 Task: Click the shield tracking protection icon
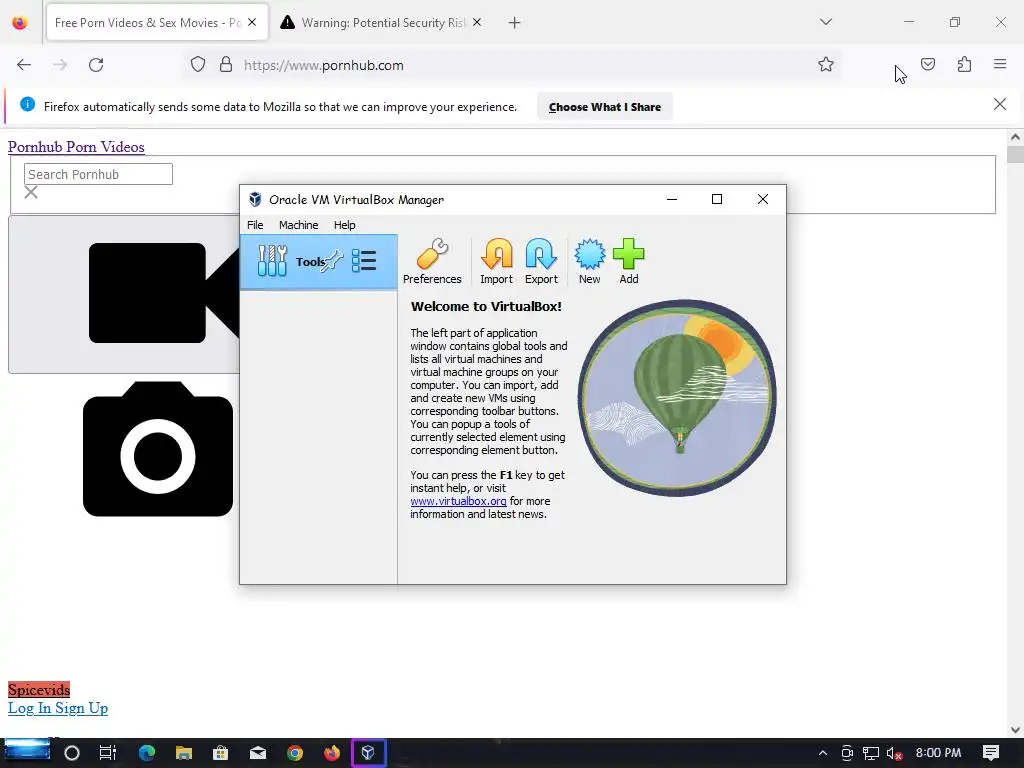click(198, 64)
